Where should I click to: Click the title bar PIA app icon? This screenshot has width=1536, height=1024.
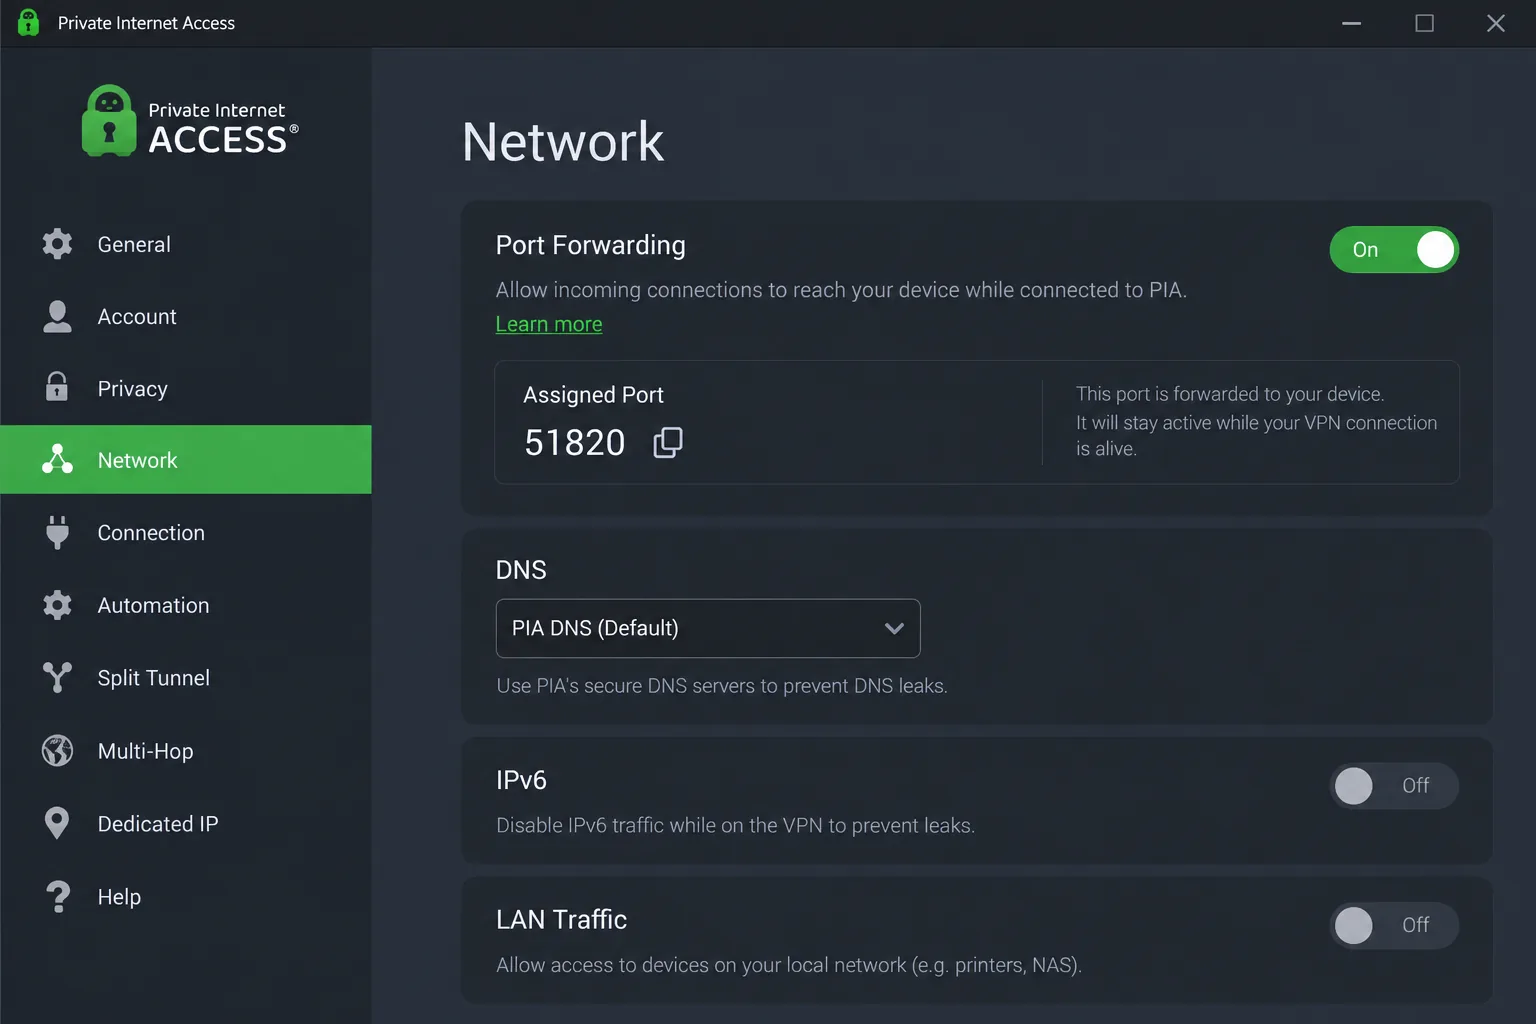tap(28, 22)
